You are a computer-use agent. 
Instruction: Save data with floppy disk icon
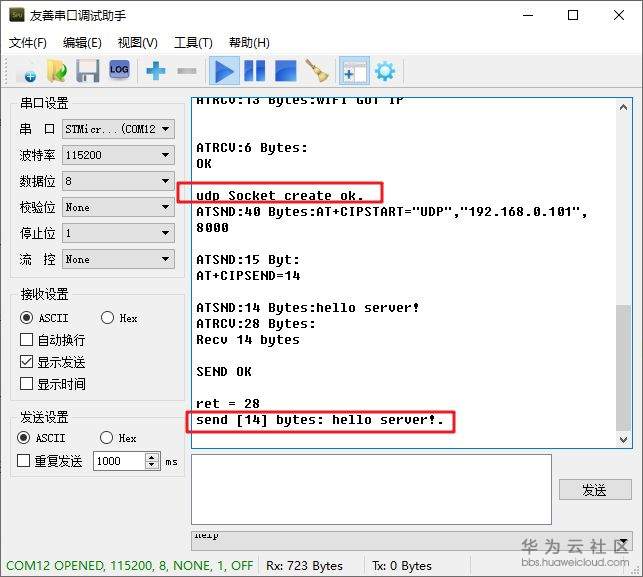pyautogui.click(x=87, y=71)
